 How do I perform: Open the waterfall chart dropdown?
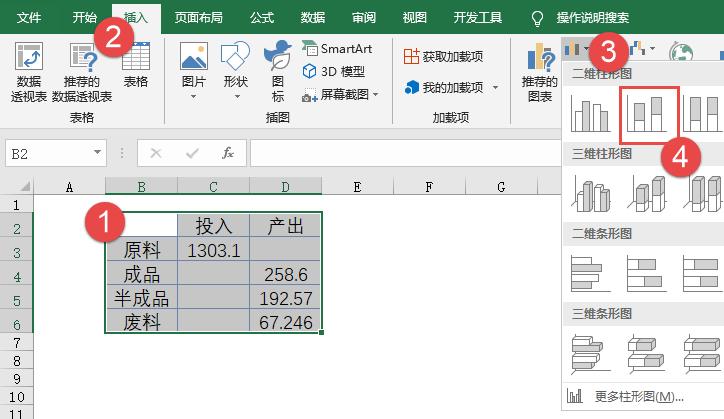coord(652,48)
